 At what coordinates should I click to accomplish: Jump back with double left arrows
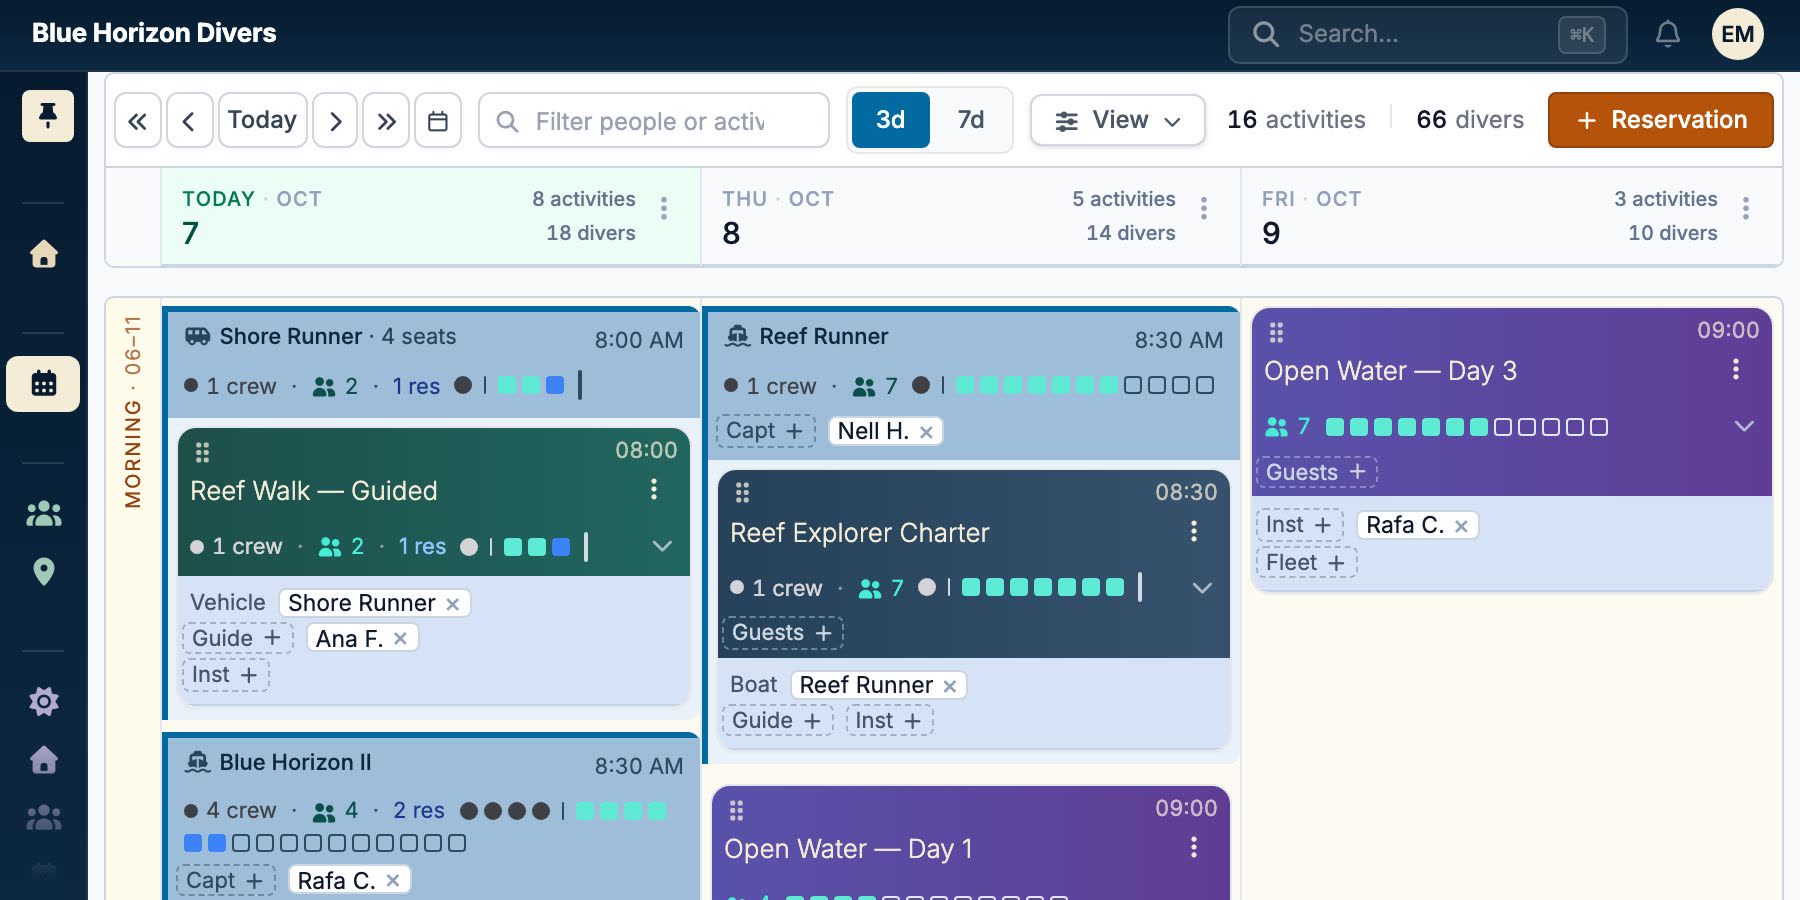pos(138,121)
